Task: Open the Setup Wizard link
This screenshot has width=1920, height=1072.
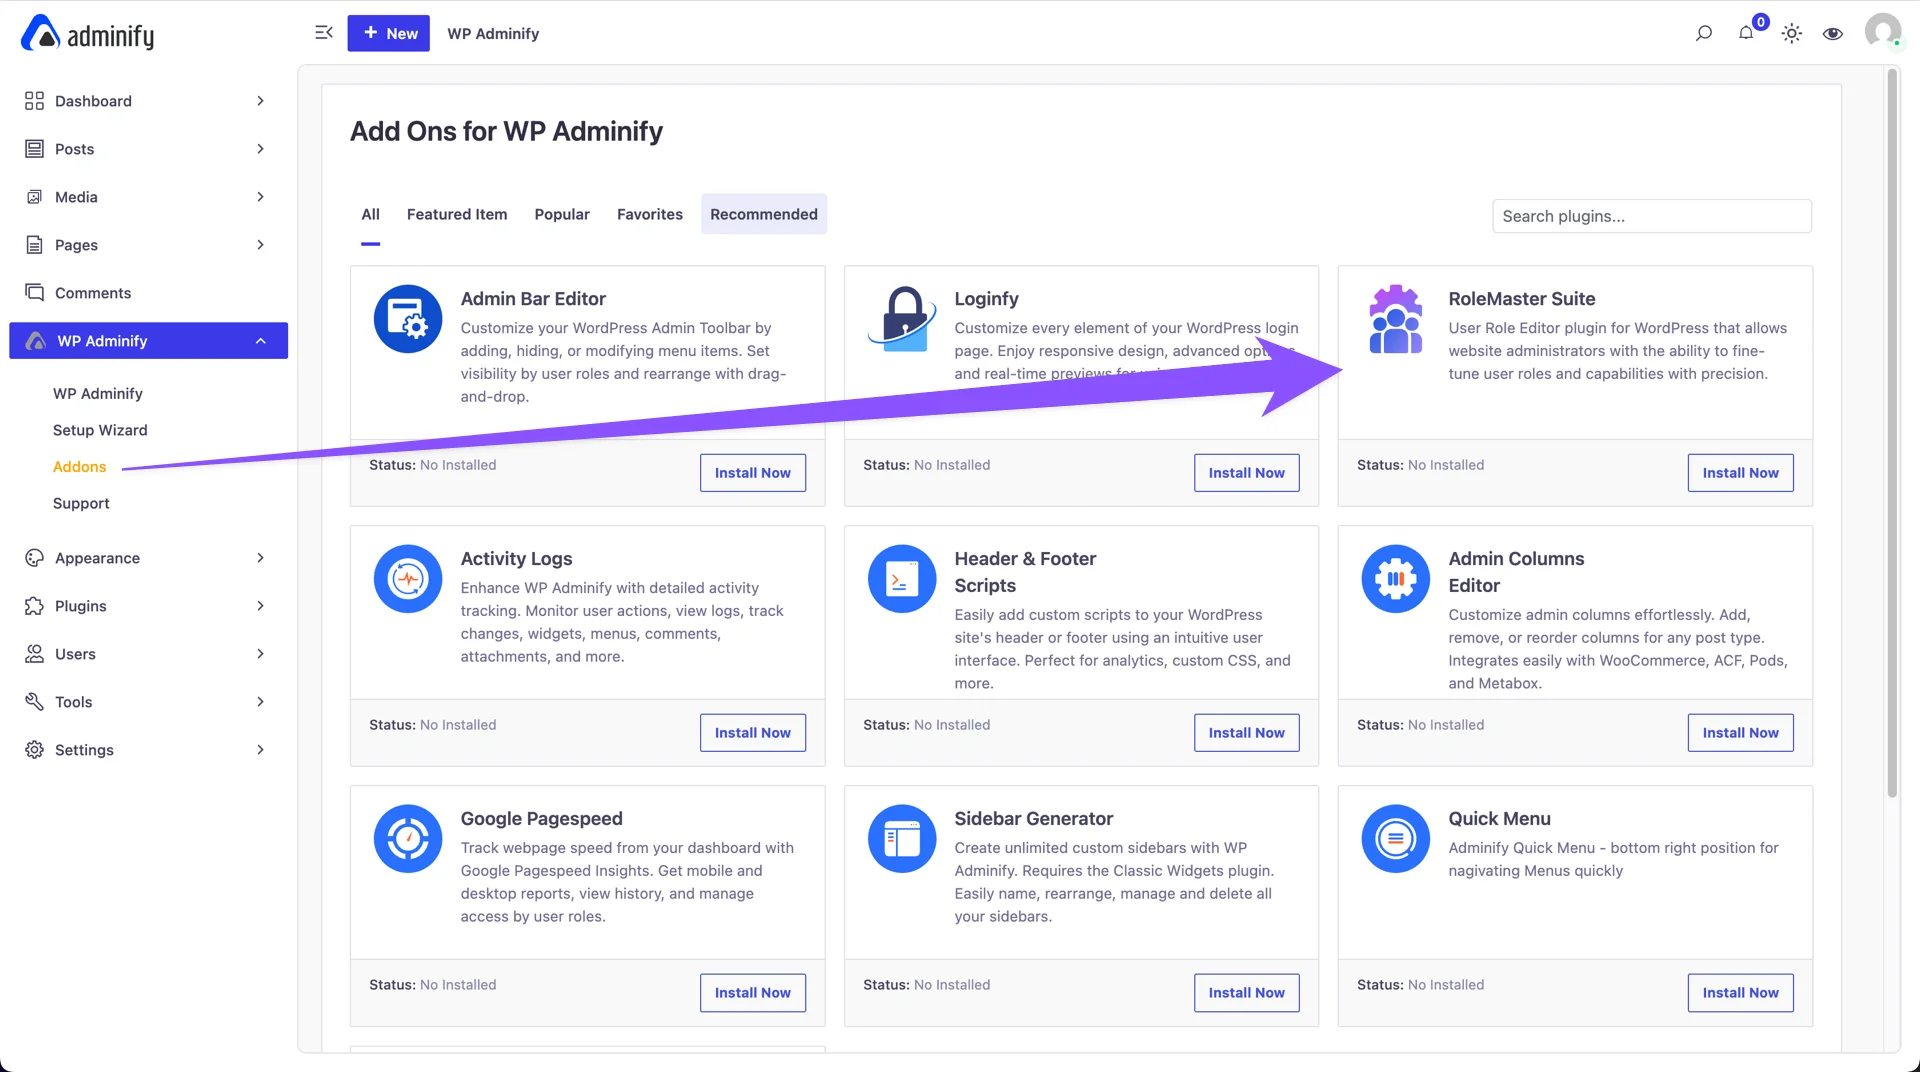Action: (x=100, y=430)
